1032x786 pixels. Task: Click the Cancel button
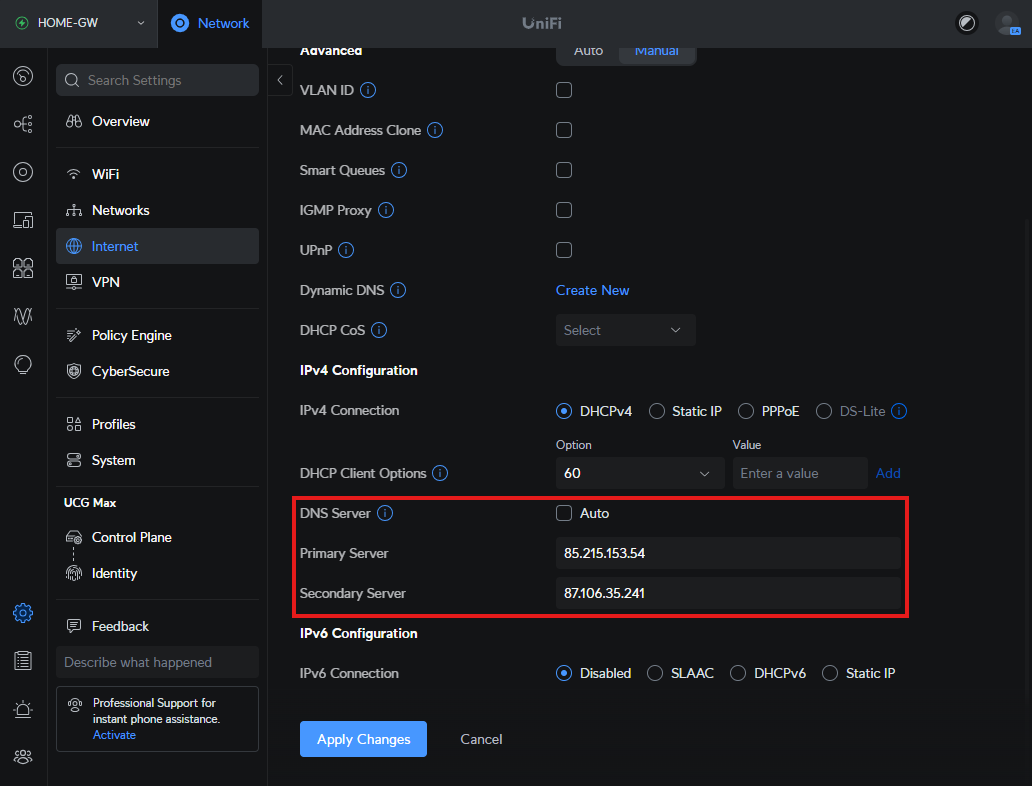[x=481, y=739]
